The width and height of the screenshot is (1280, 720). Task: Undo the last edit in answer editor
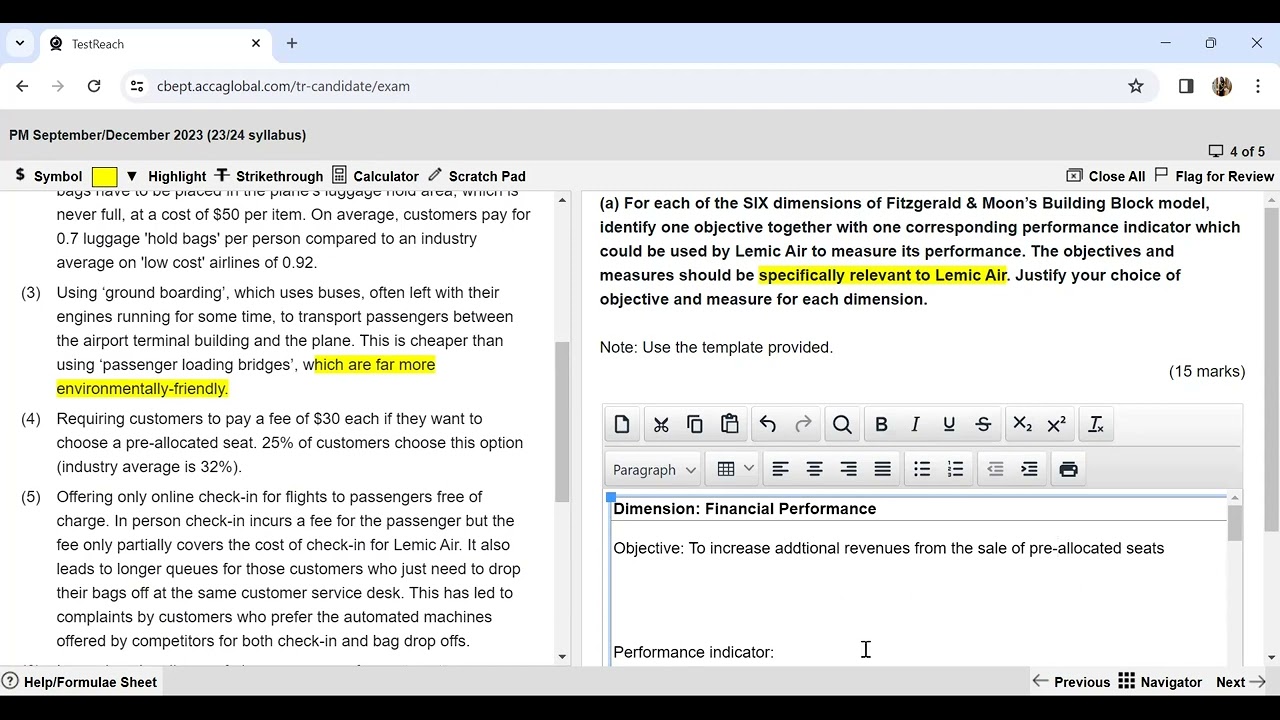[768, 424]
